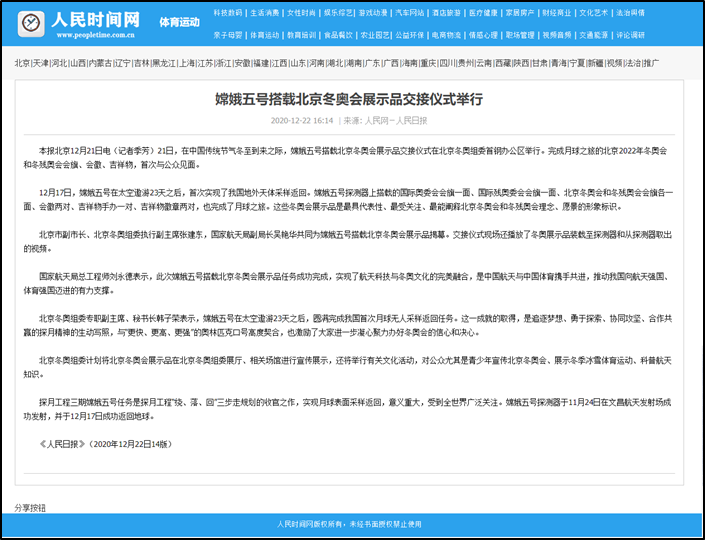This screenshot has width=705, height=540.
Task: Open the 人民时间网 site title link
Action: tap(95, 20)
